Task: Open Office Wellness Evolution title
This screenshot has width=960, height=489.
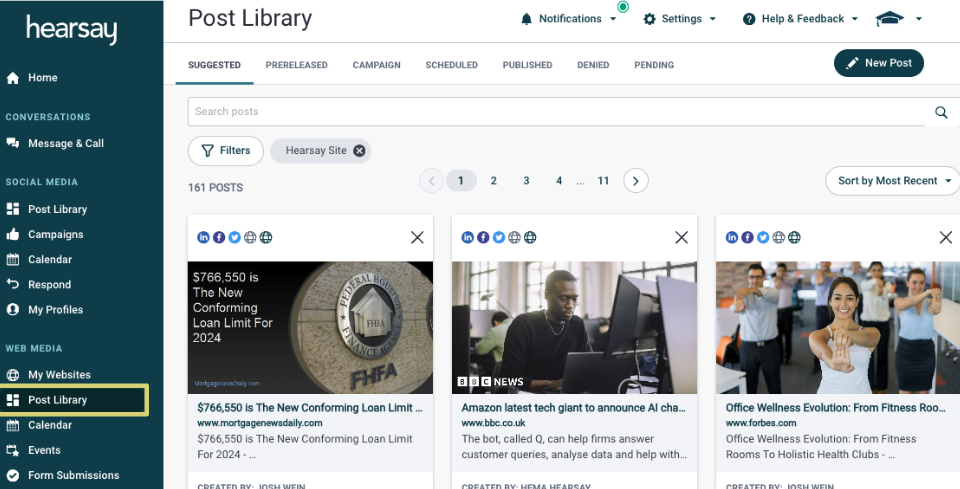Action: 836,408
